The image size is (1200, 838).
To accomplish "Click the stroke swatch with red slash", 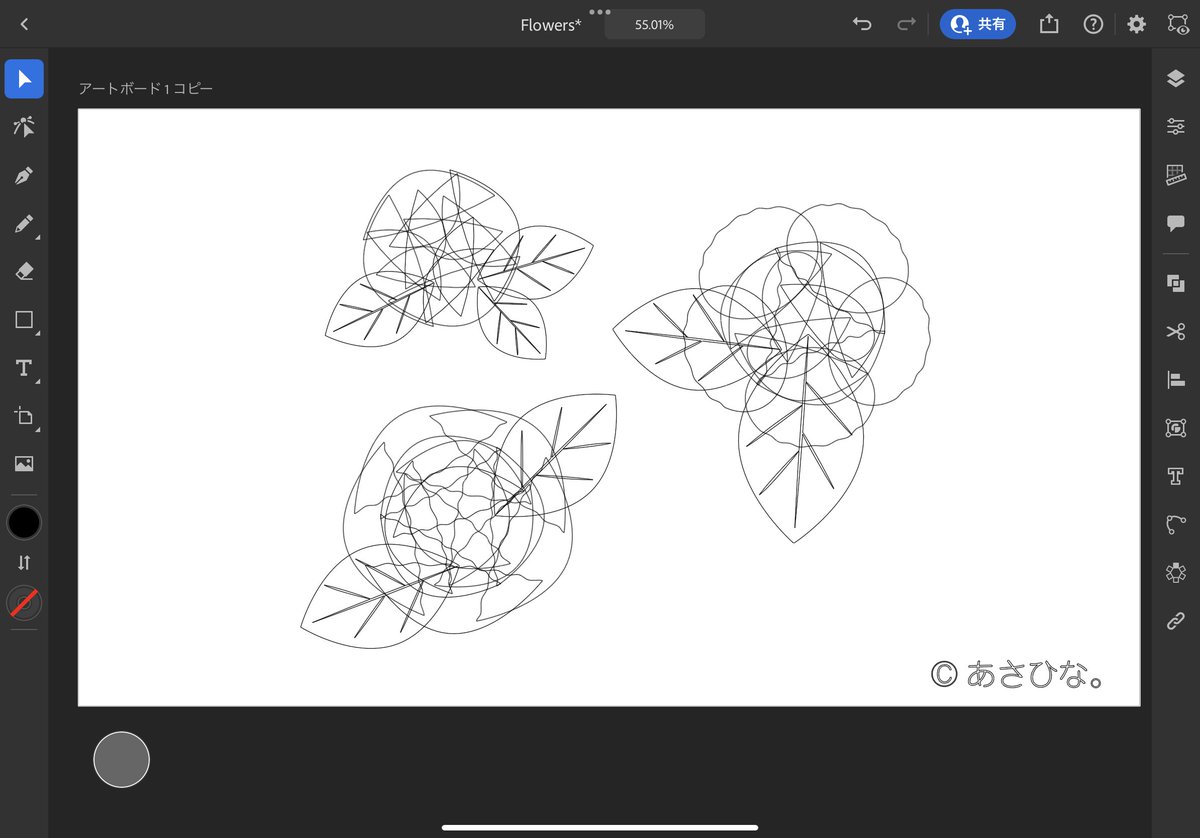I will [24, 603].
